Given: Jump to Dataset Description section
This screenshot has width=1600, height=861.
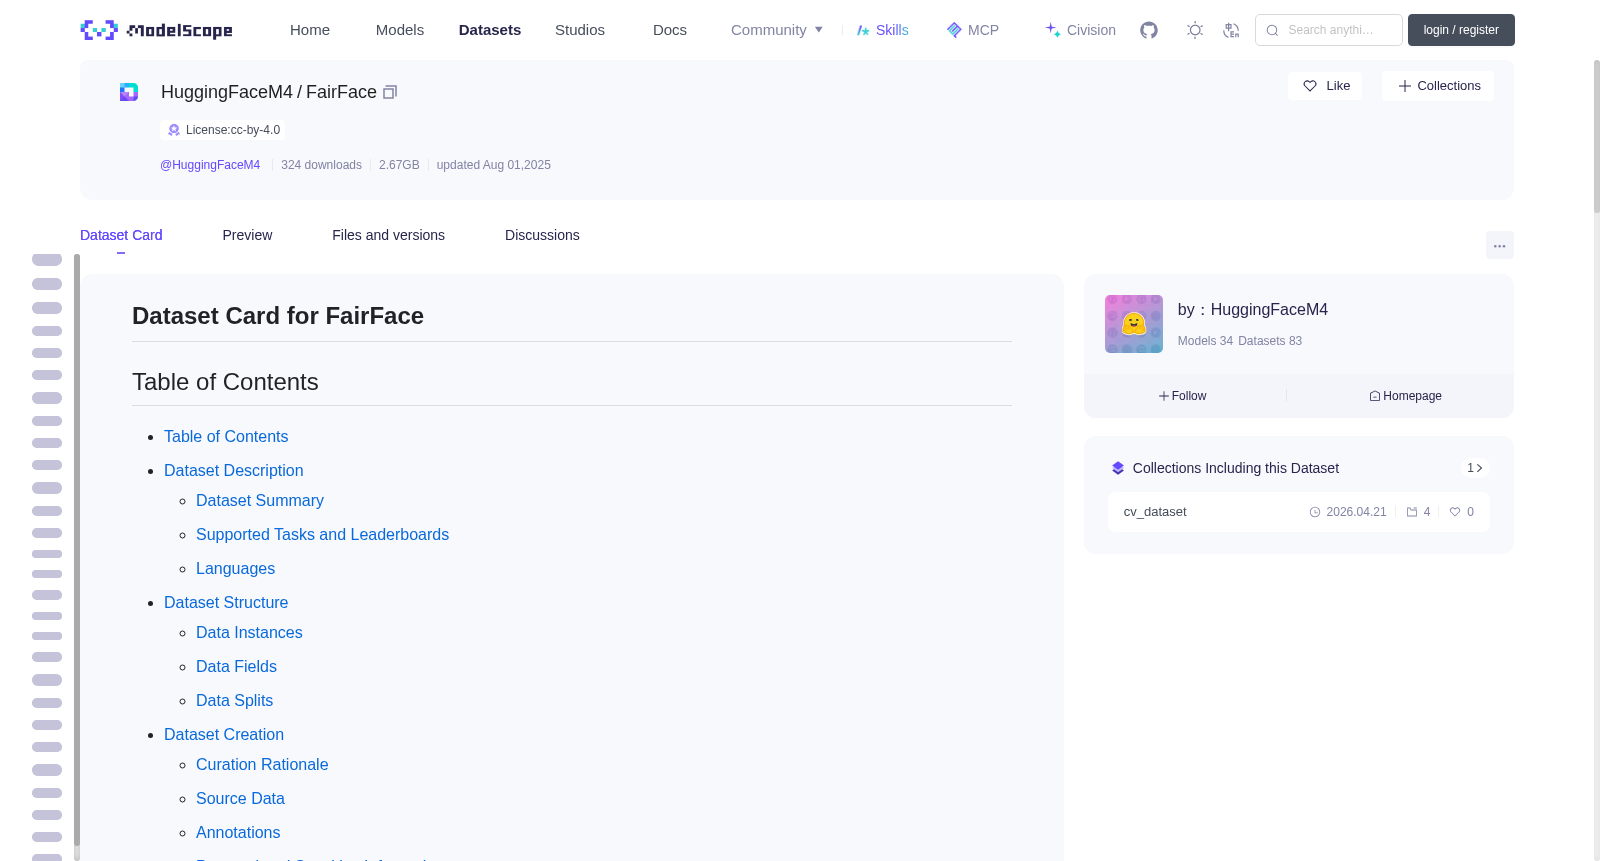Looking at the screenshot, I should (x=234, y=471).
